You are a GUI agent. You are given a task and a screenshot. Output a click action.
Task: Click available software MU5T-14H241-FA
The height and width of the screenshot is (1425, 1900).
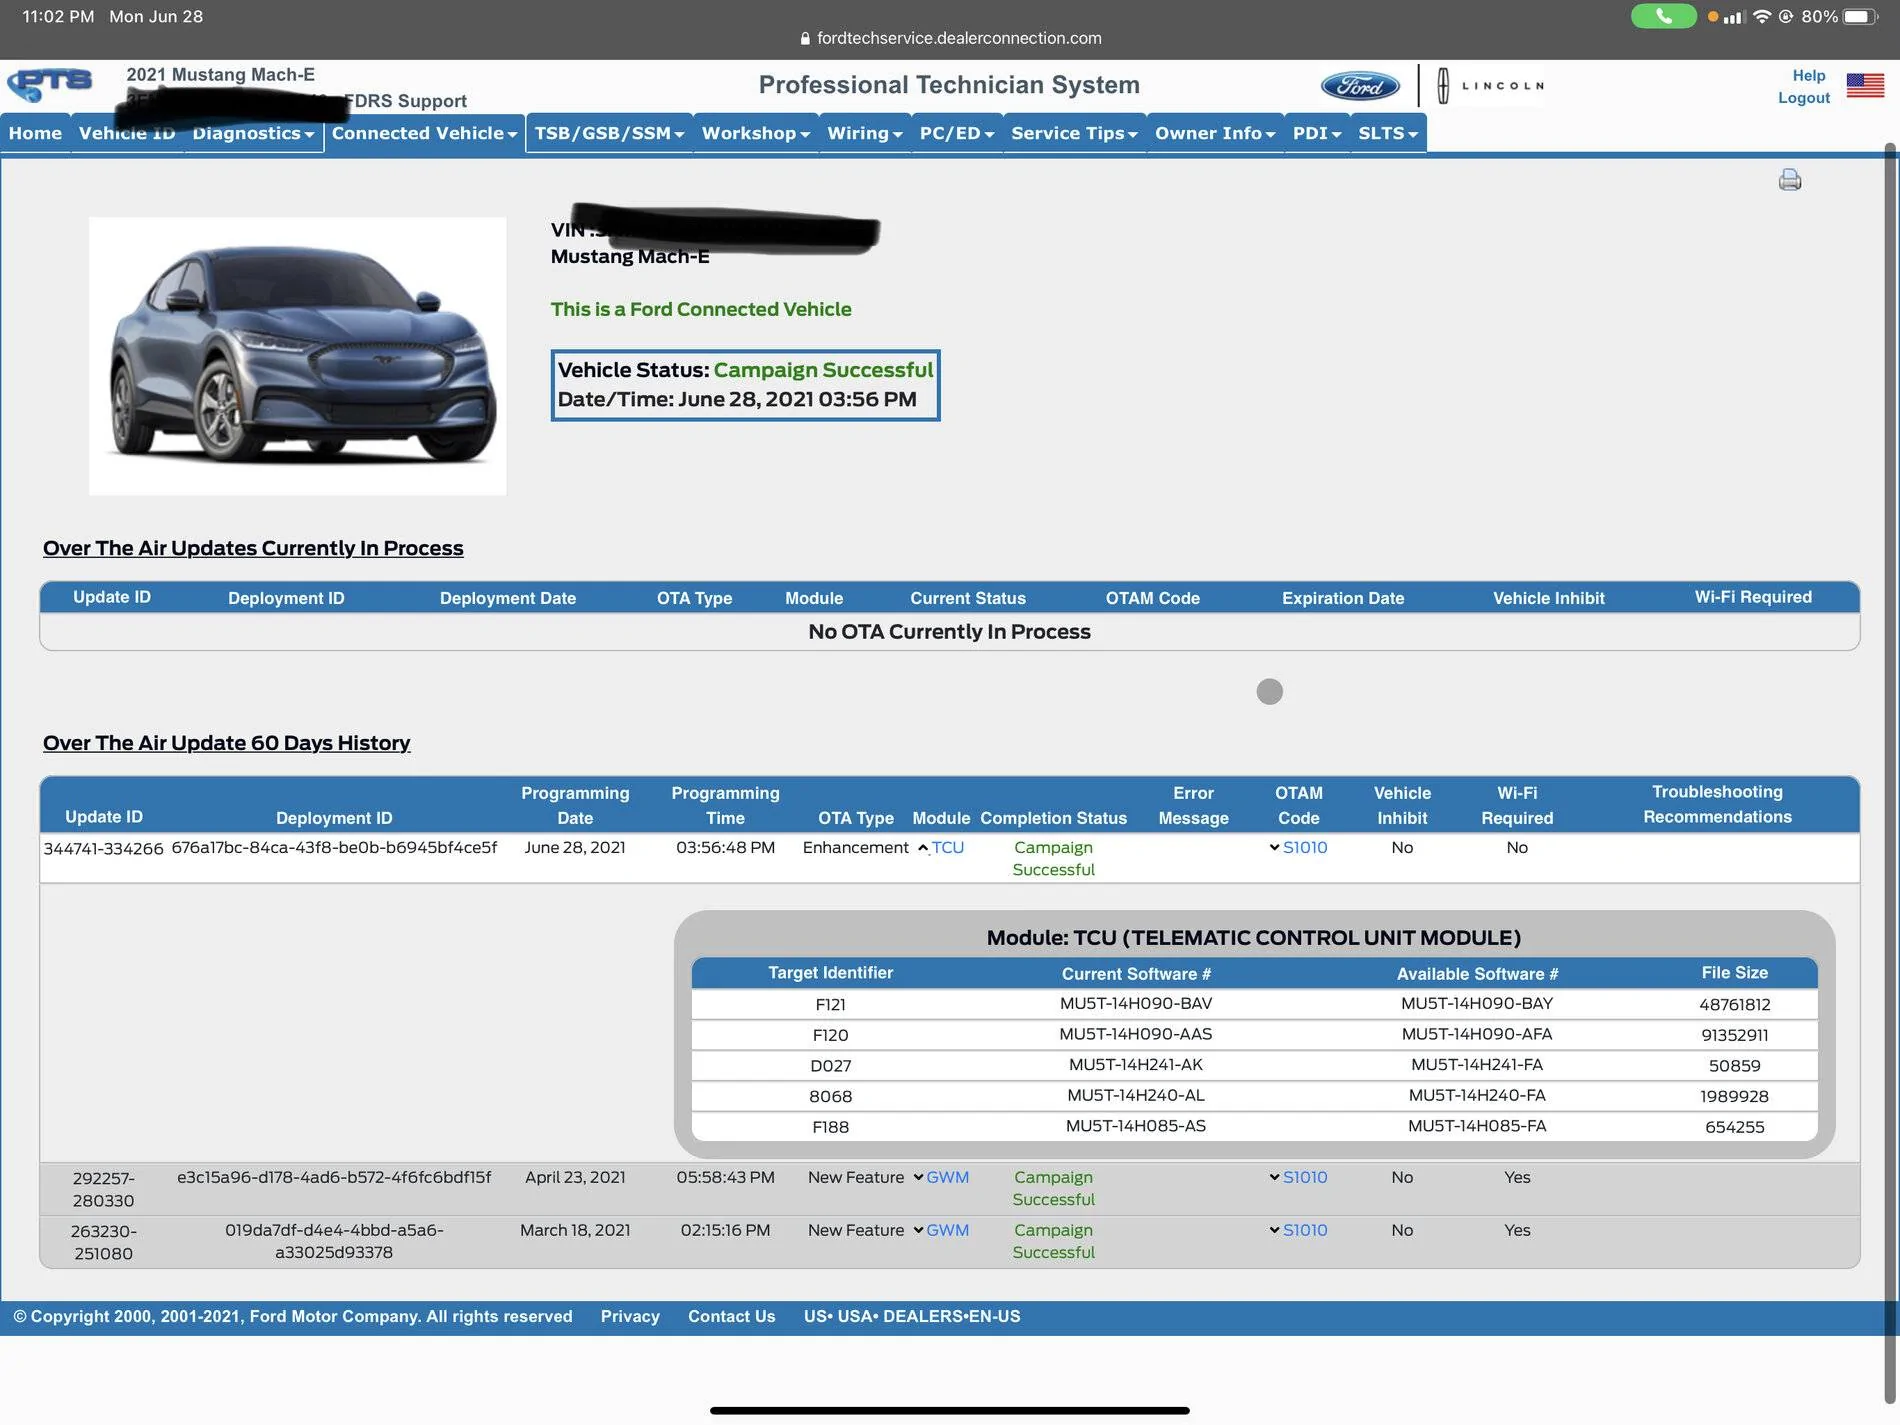pos(1476,1065)
